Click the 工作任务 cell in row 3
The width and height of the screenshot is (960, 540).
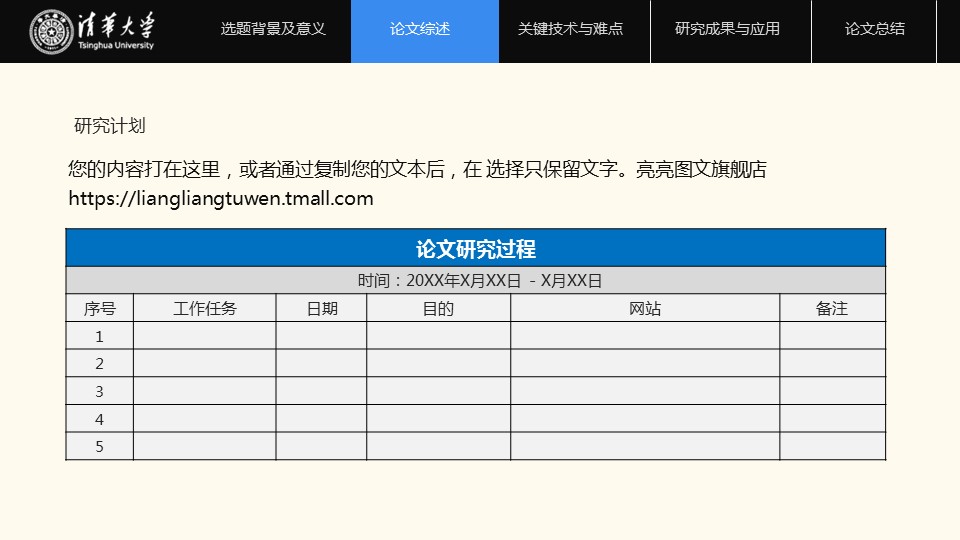pos(205,391)
